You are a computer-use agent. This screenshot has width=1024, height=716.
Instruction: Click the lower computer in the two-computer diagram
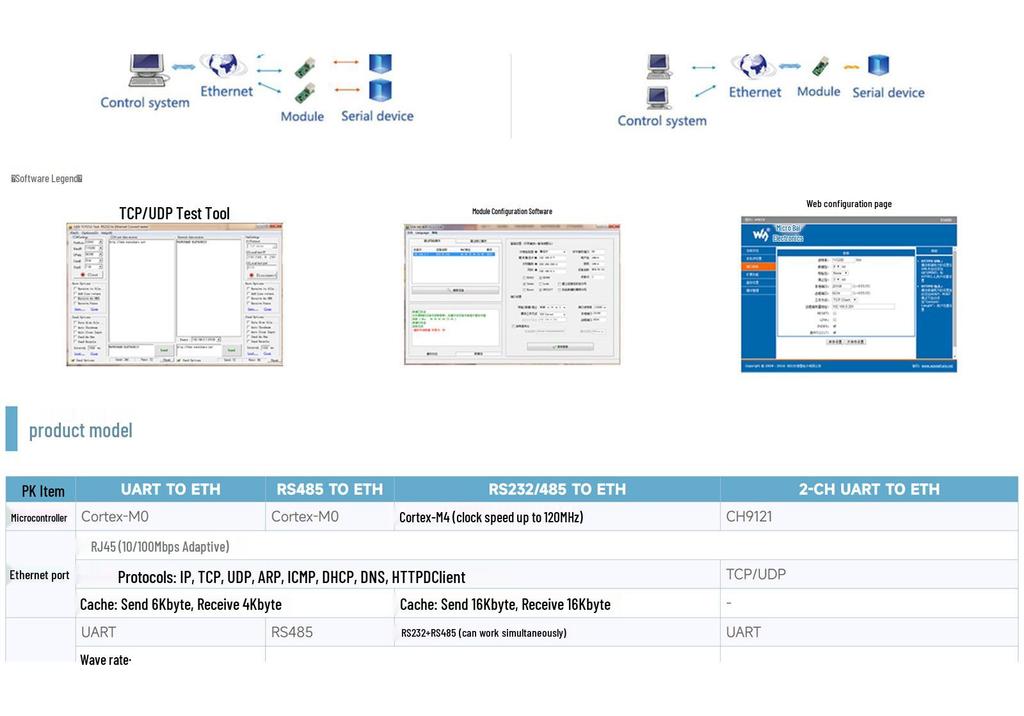coord(658,98)
